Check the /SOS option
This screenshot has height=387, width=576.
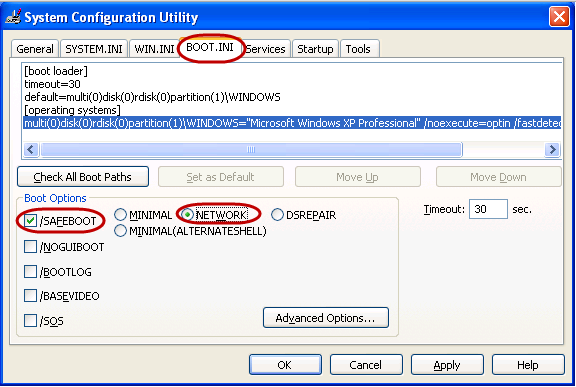click(x=30, y=321)
